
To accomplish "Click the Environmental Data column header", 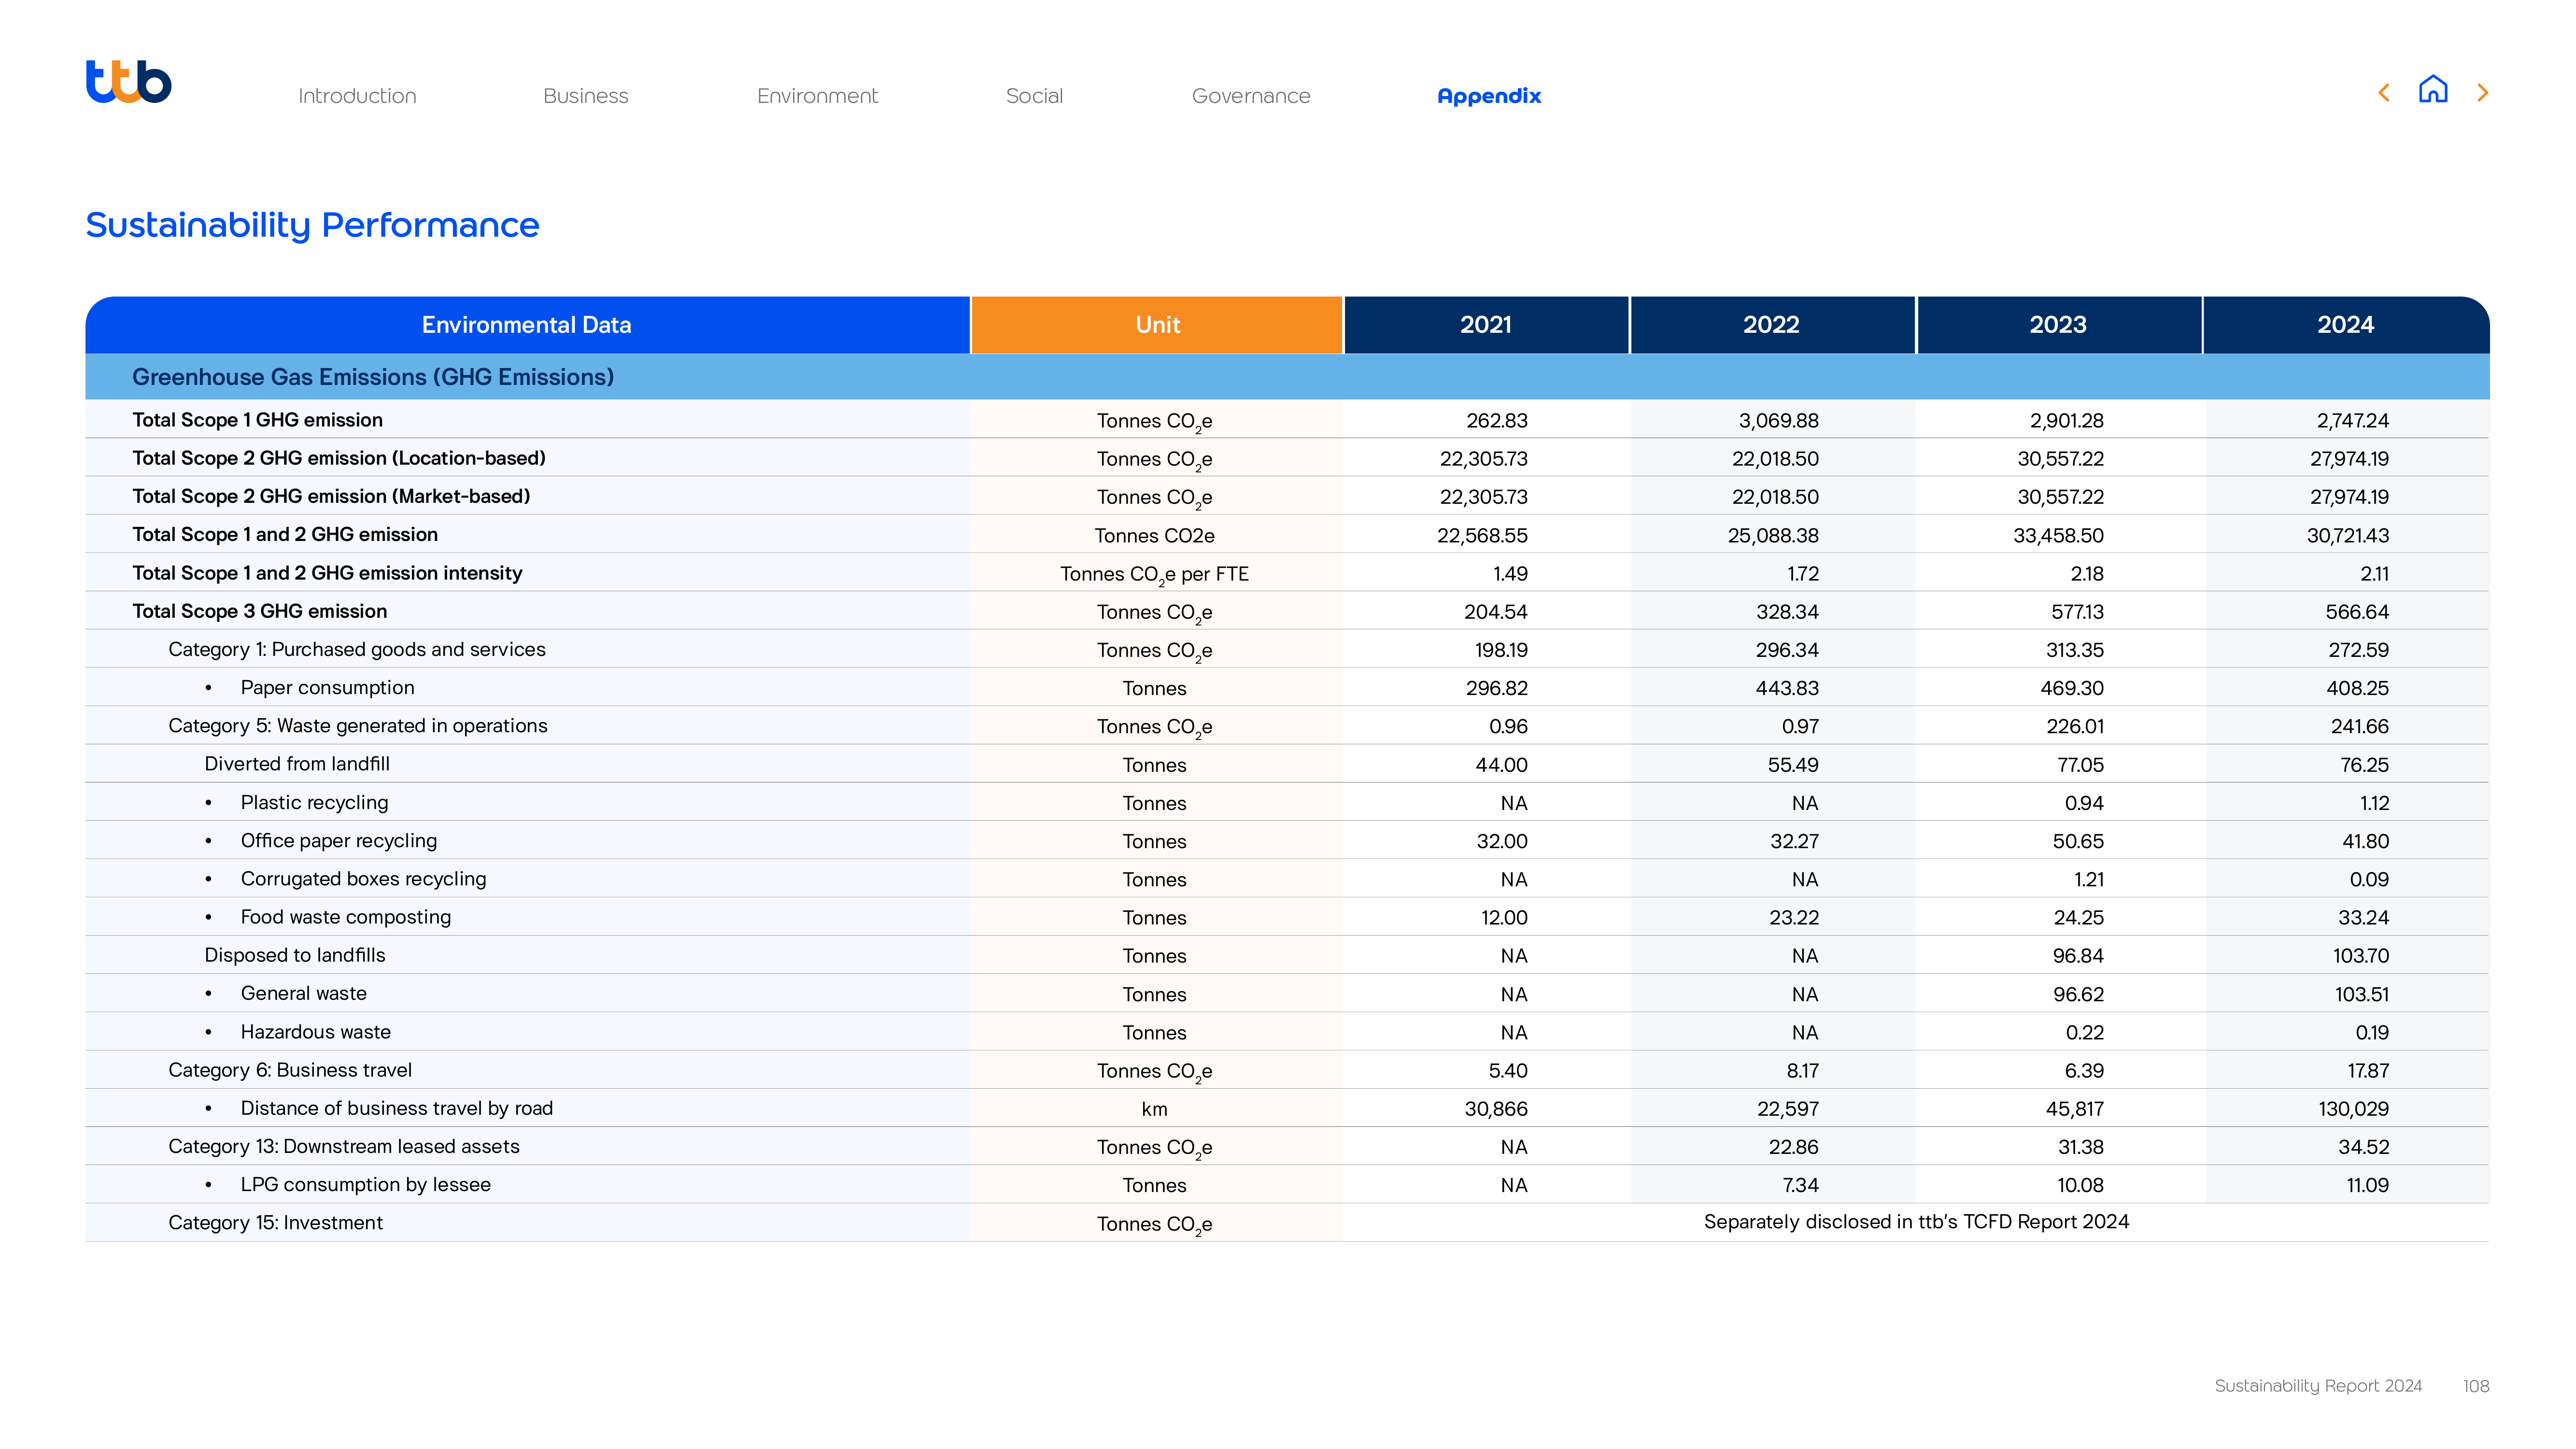I will 527,325.
